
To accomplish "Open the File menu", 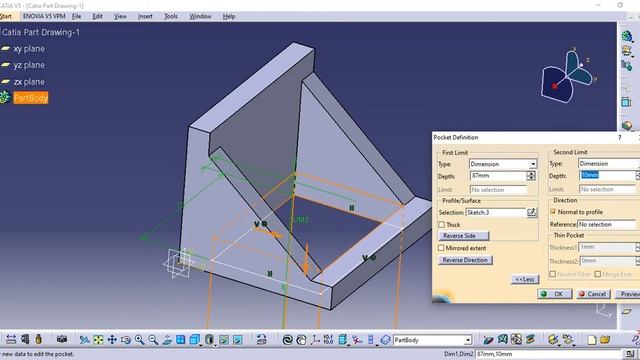I will tap(77, 16).
